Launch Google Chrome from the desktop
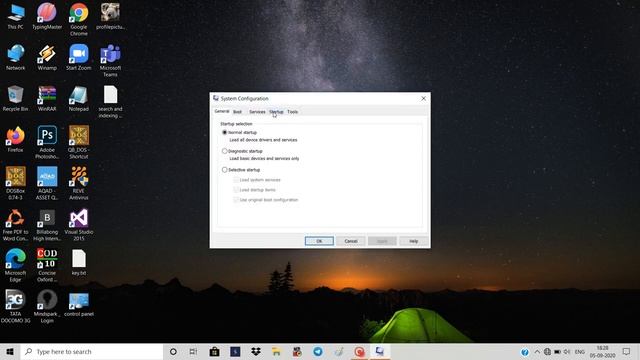Viewport: 640px width, 360px height. tap(79, 19)
